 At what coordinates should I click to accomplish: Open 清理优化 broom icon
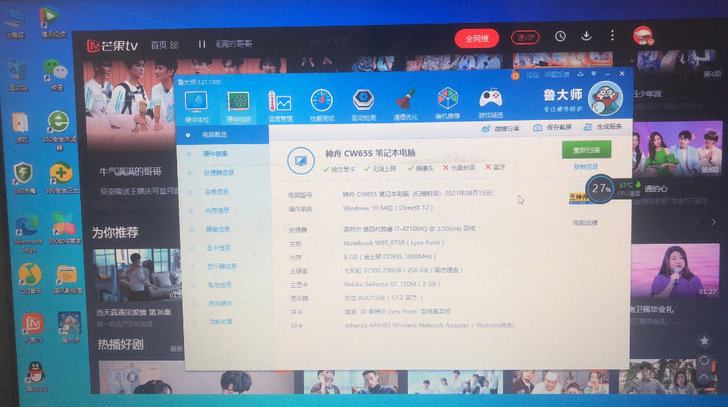tap(405, 99)
